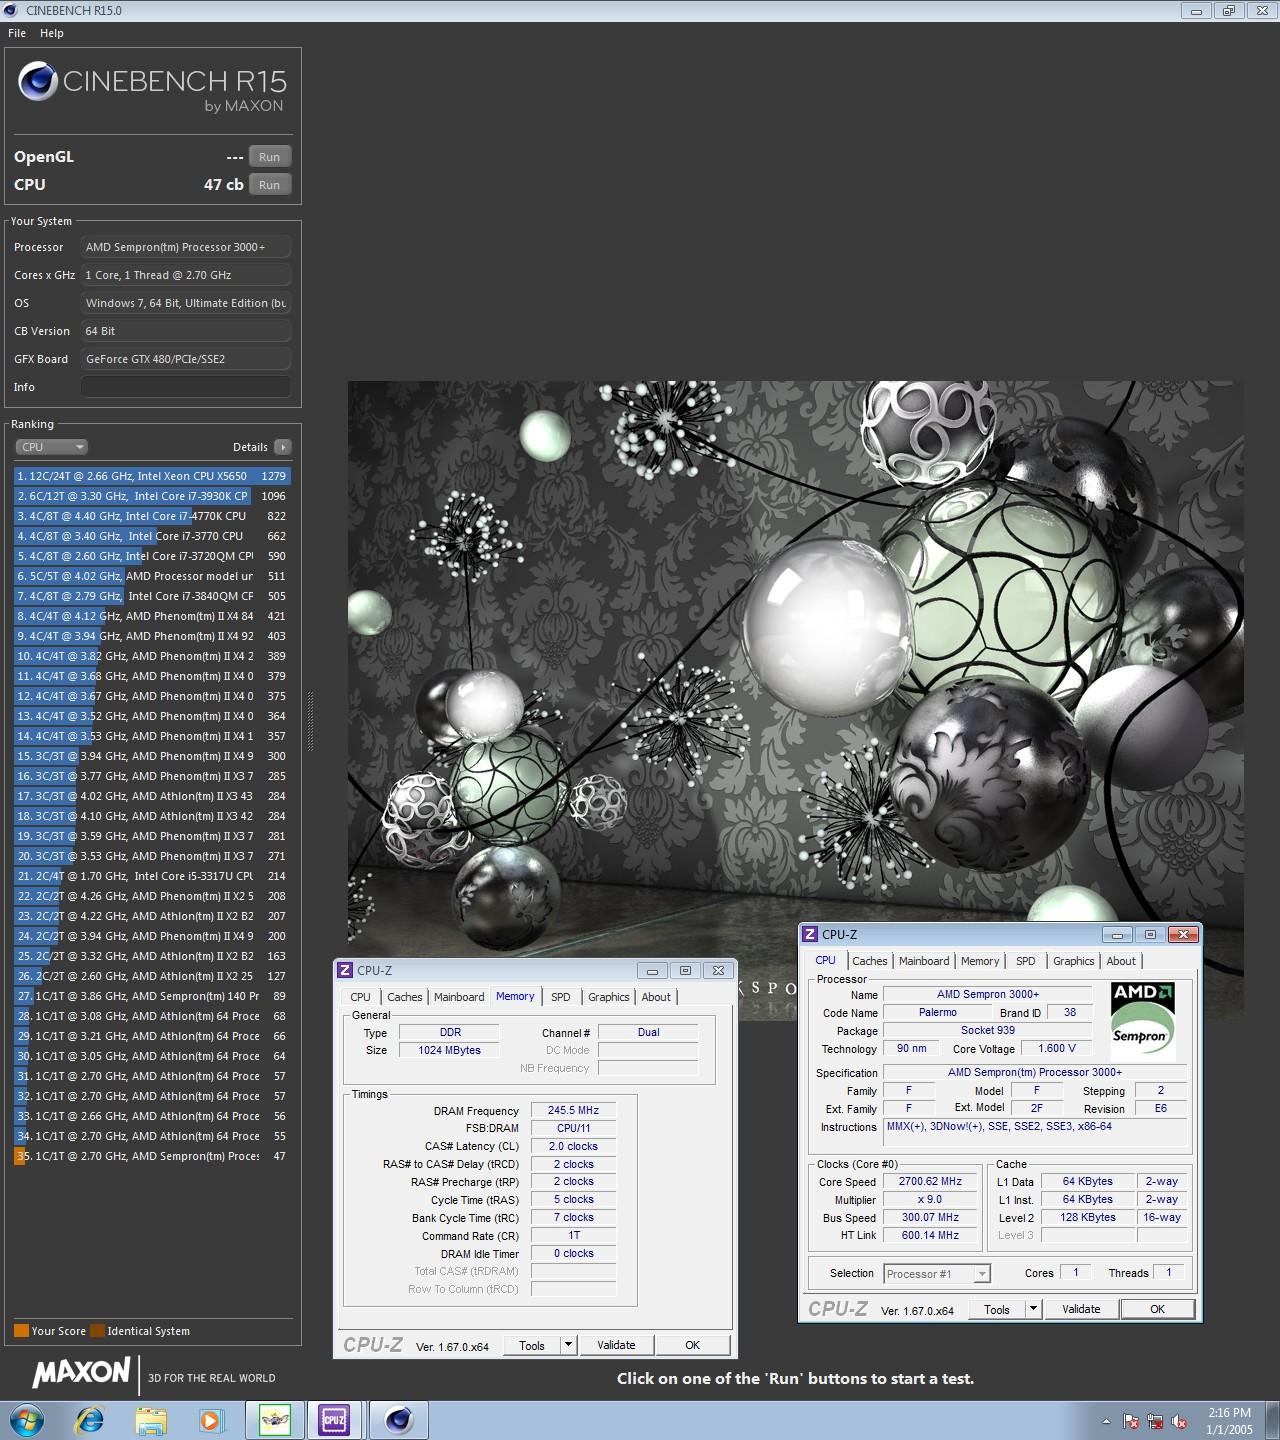Select ranking row 3 Core i7-4770K
The width and height of the screenshot is (1280, 1440).
pos(152,516)
